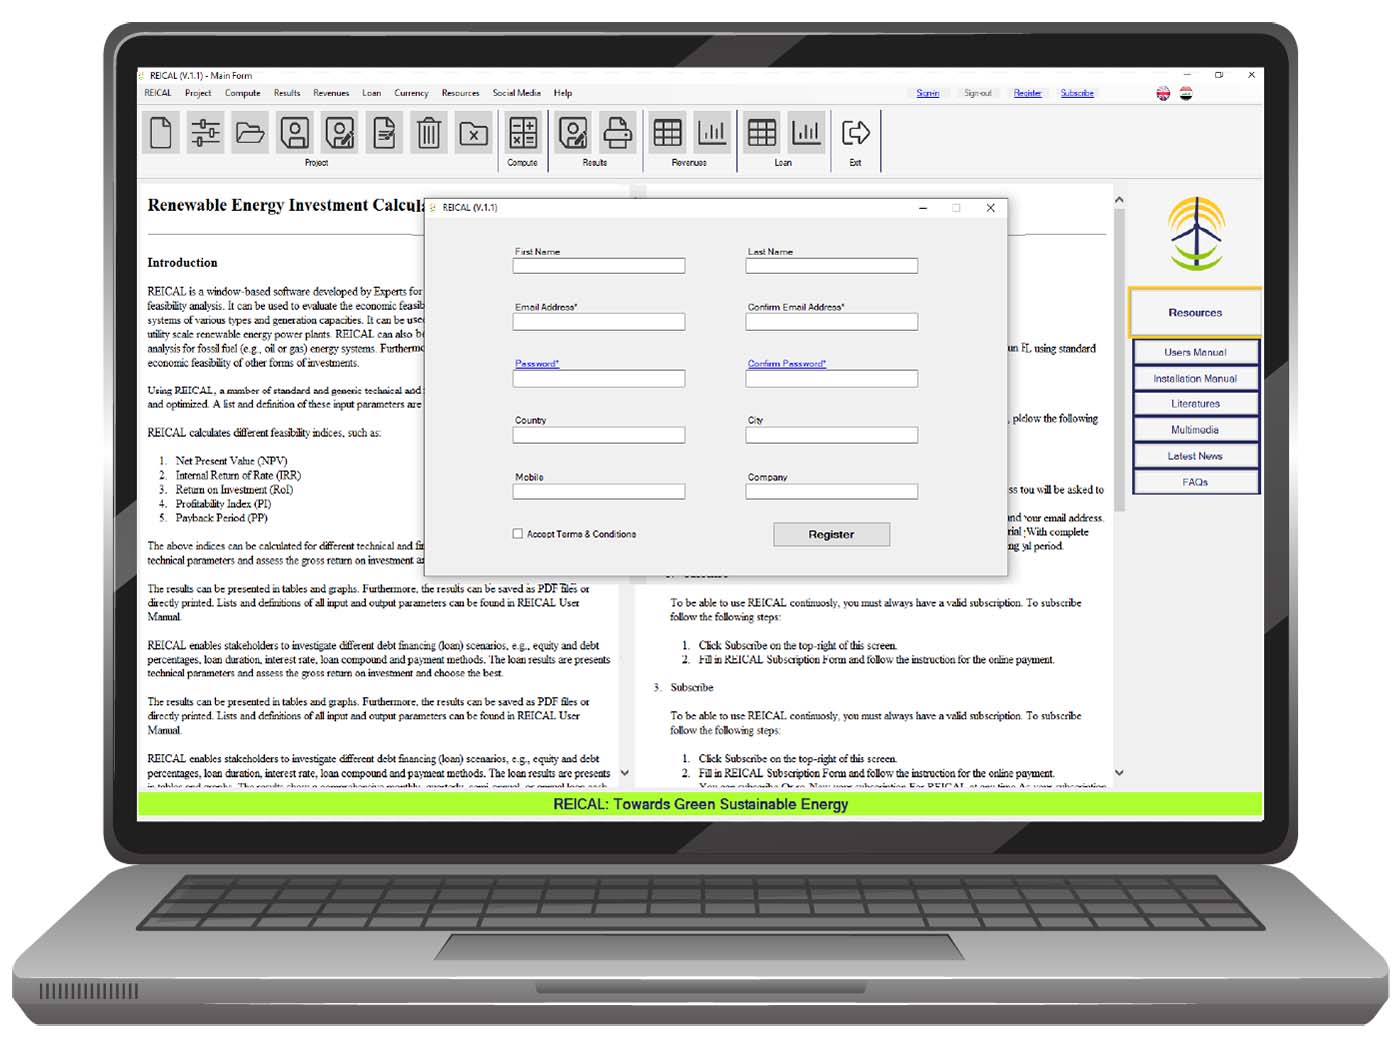1400x1050 pixels.
Task: Click the new project blank page icon
Action: pos(161,133)
